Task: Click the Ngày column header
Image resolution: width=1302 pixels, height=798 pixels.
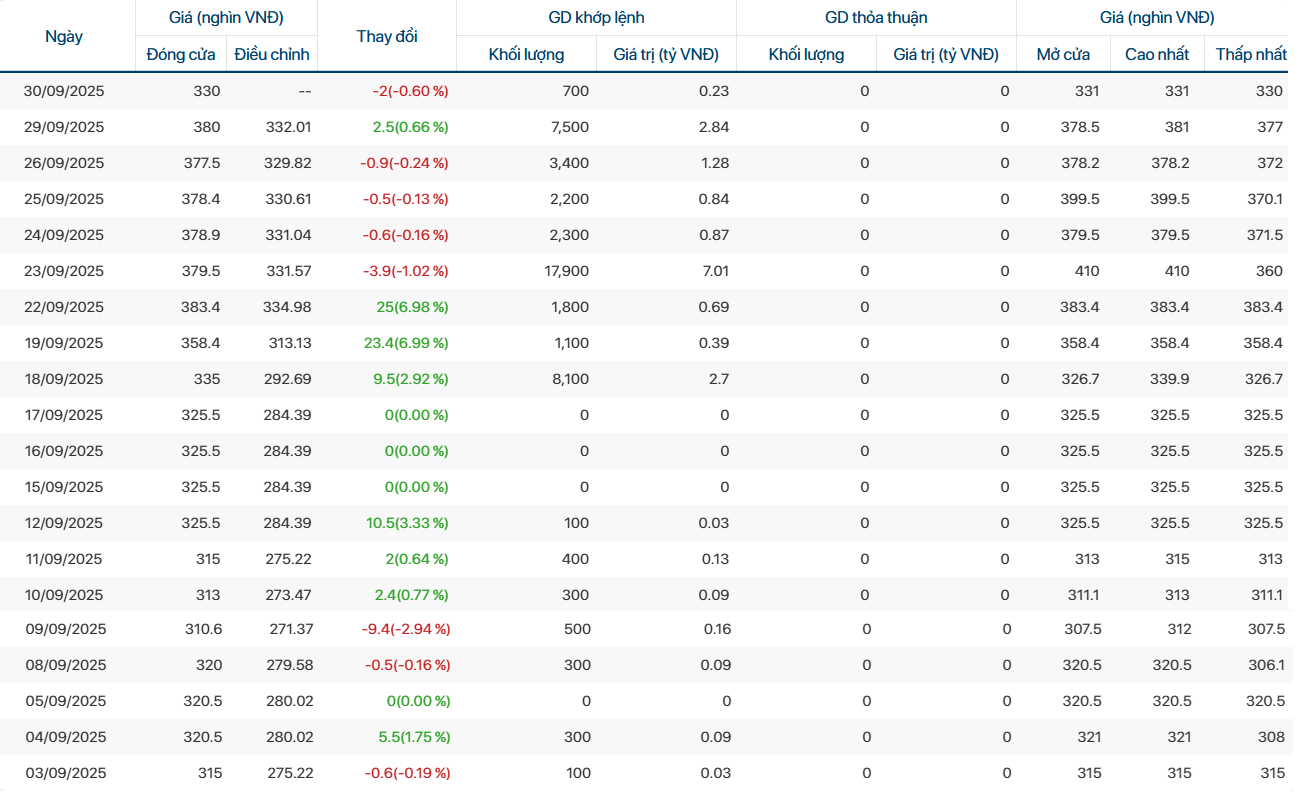Action: [65, 36]
